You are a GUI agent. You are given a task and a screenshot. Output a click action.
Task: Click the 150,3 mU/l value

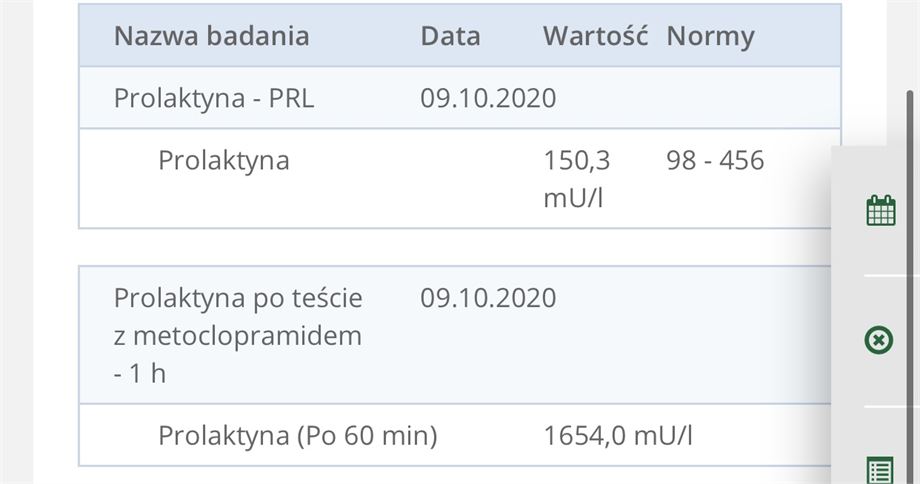tap(577, 179)
